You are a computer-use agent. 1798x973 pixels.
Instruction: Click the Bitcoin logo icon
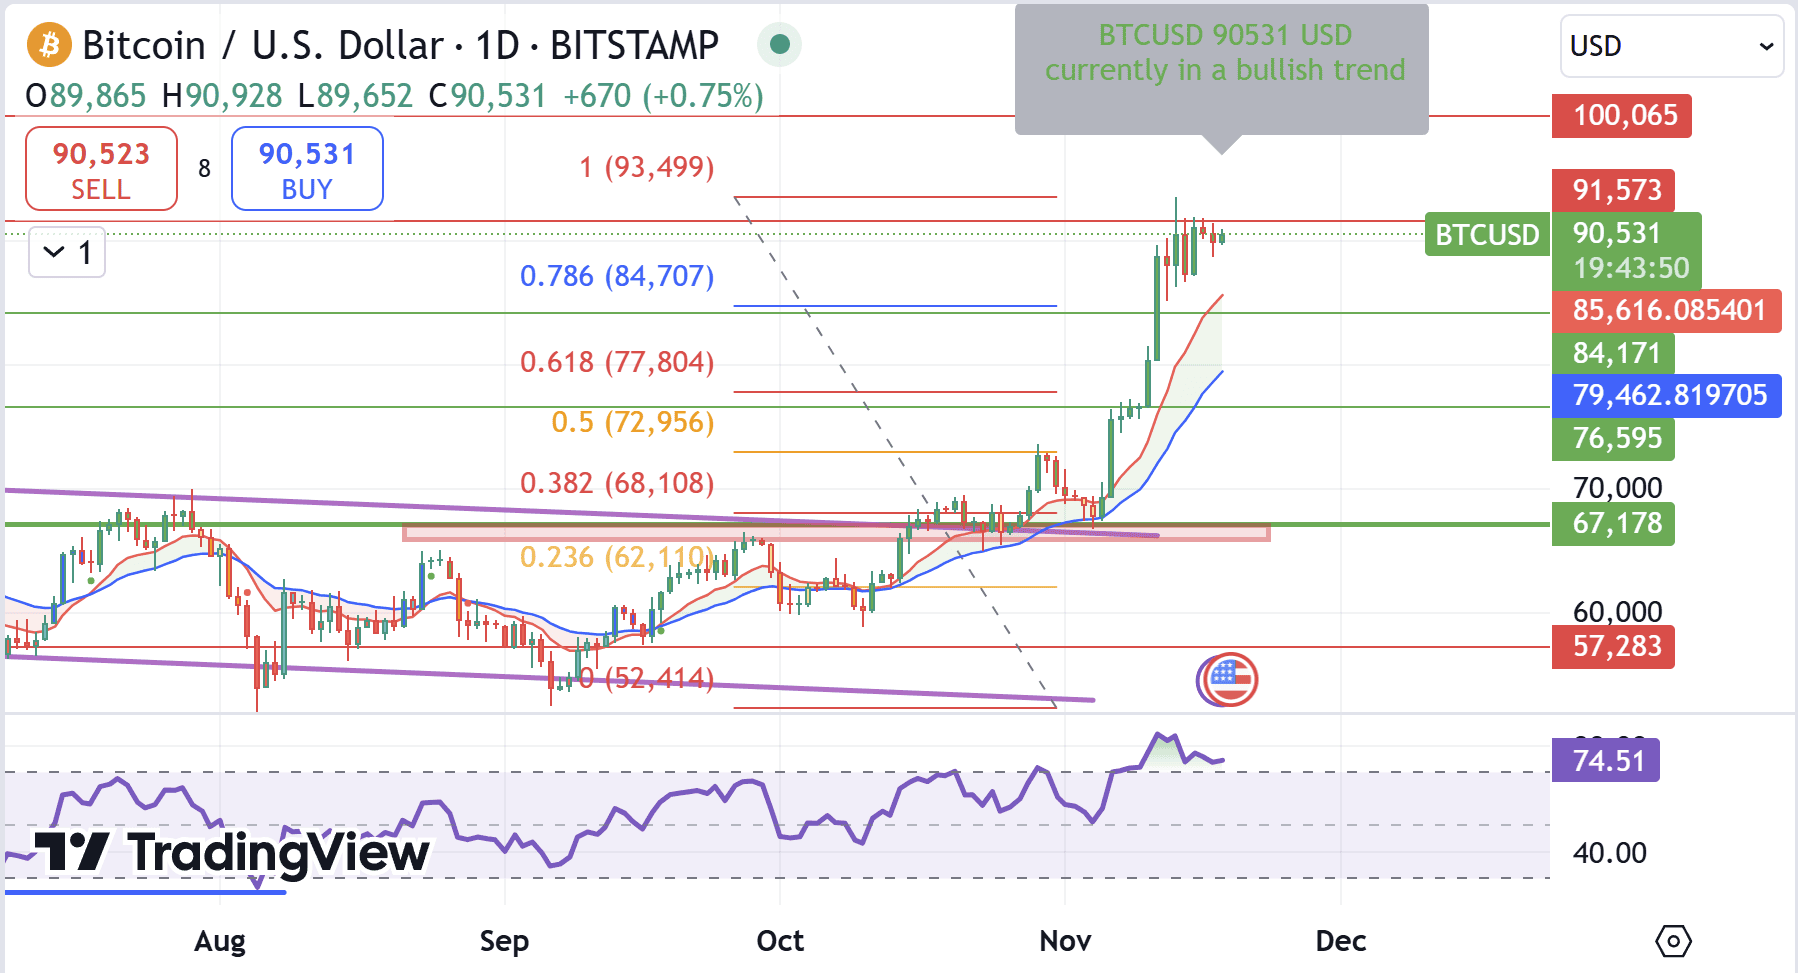pos(49,45)
